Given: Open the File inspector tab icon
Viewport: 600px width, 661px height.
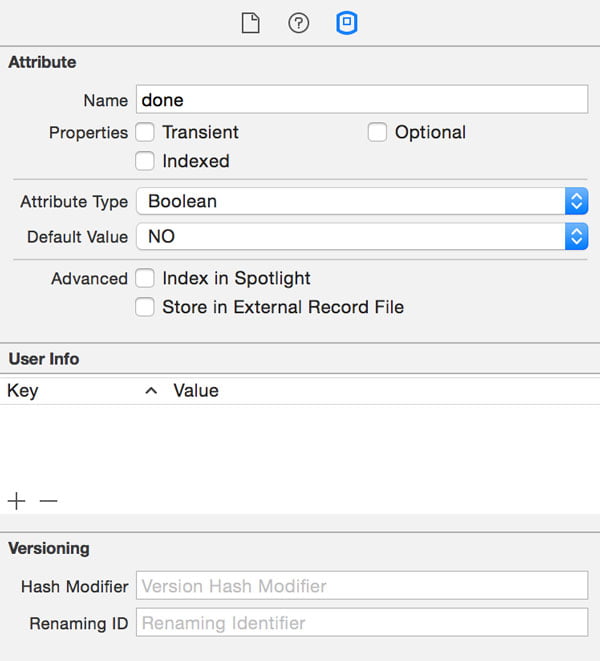Looking at the screenshot, I should 250,23.
